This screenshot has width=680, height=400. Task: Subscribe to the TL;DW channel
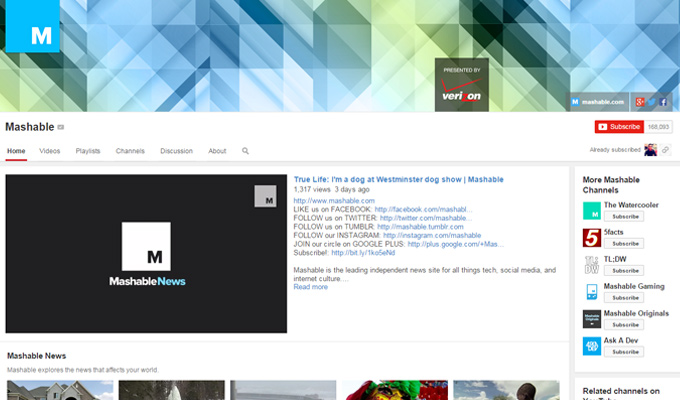click(x=624, y=270)
